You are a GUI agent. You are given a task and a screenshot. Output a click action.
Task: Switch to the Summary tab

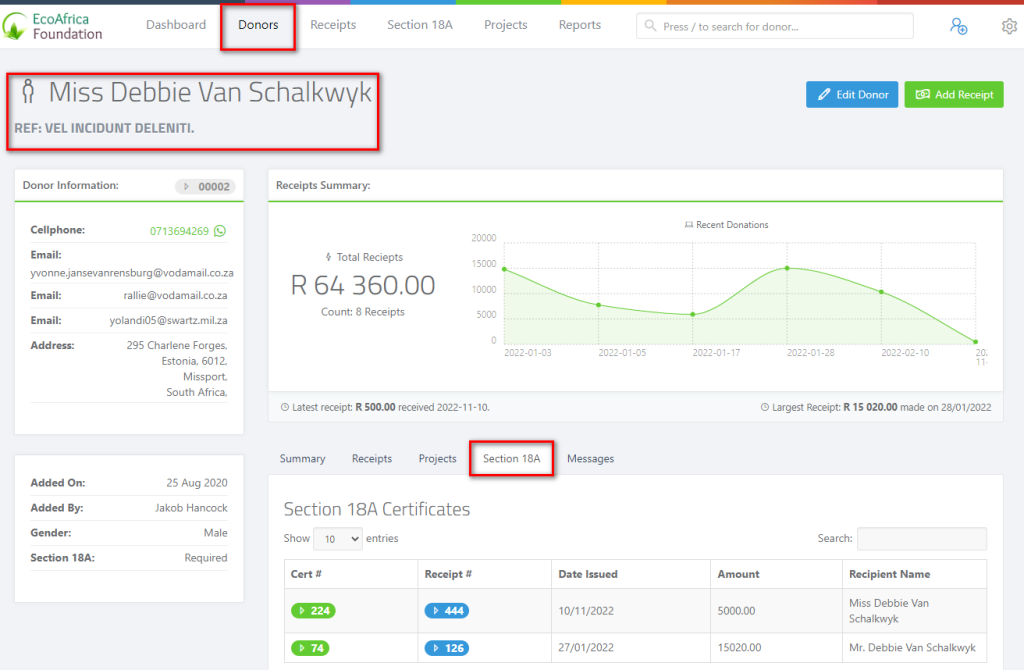point(302,458)
